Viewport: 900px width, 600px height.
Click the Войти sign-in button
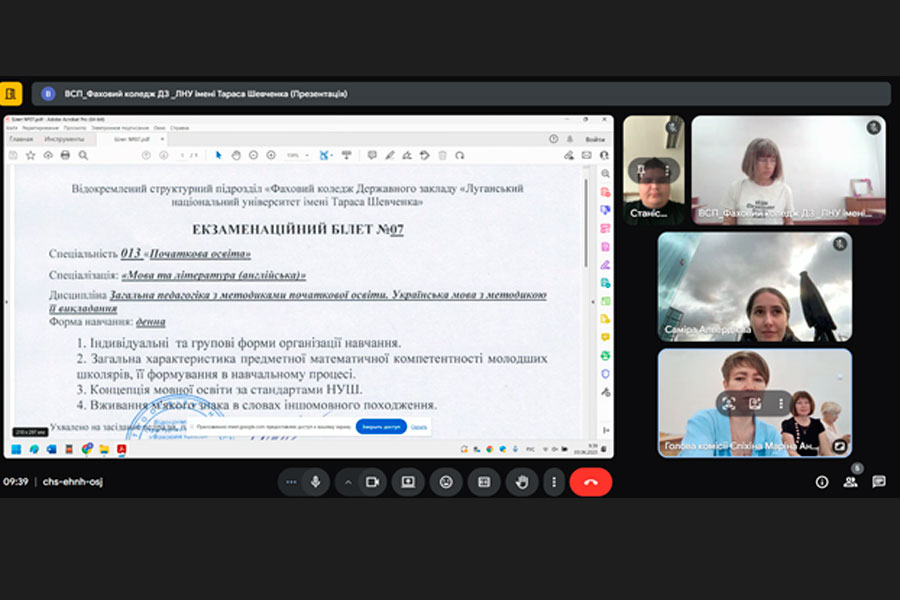[595, 139]
